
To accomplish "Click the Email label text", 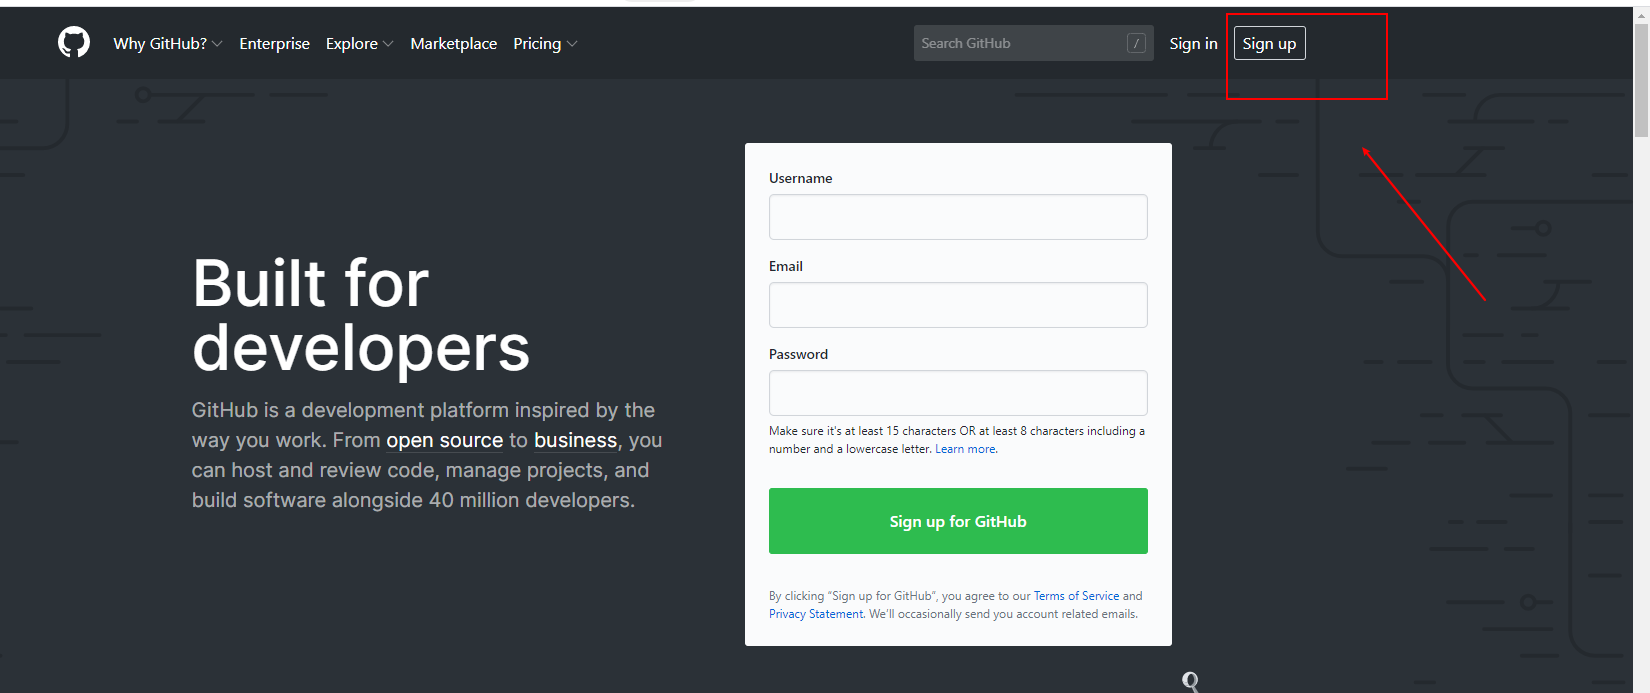I will [x=786, y=266].
